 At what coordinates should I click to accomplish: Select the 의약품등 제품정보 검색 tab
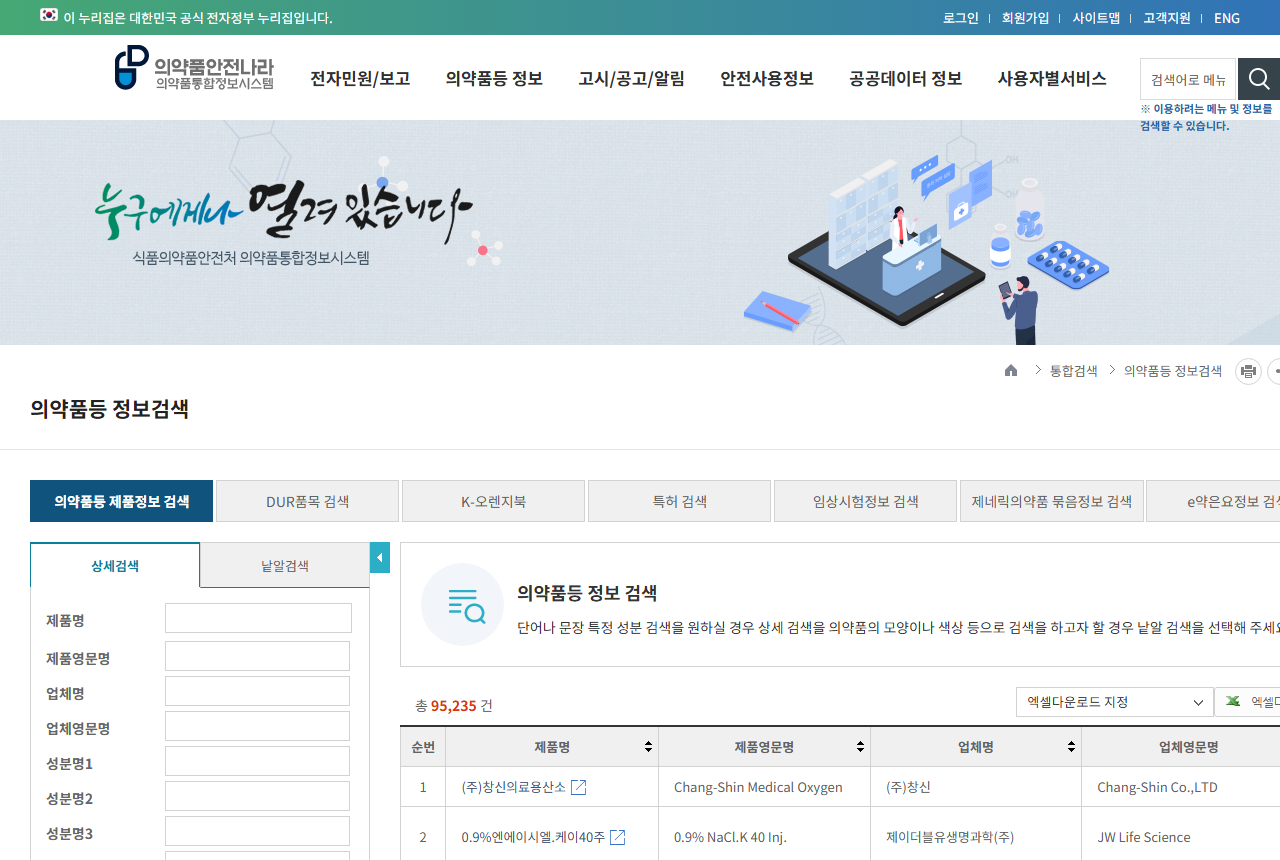tap(121, 501)
